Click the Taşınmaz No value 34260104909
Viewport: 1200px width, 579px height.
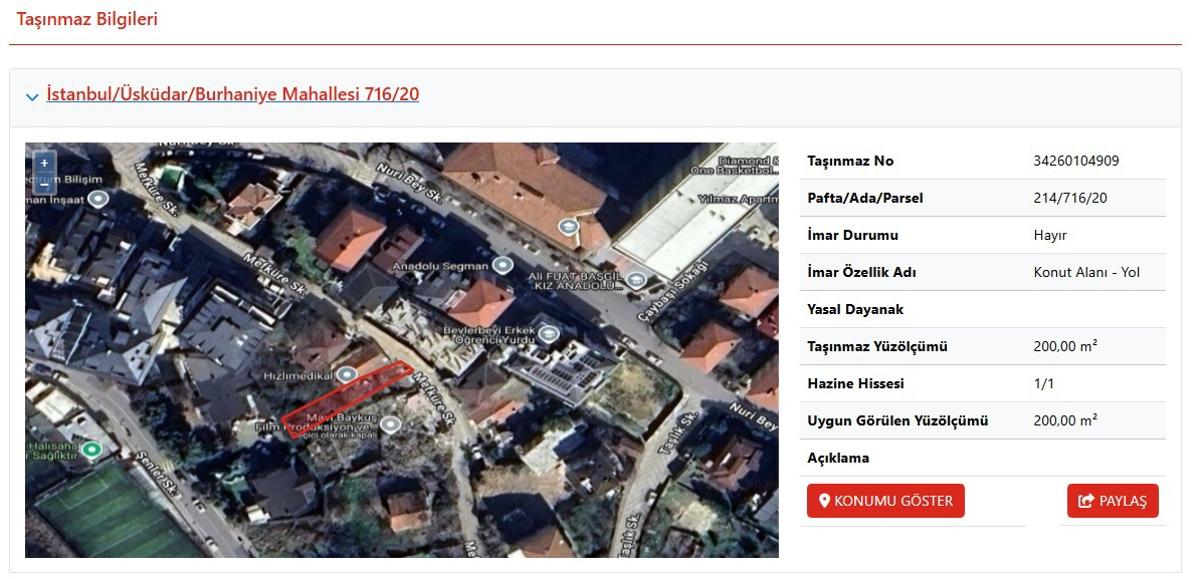(x=1075, y=161)
